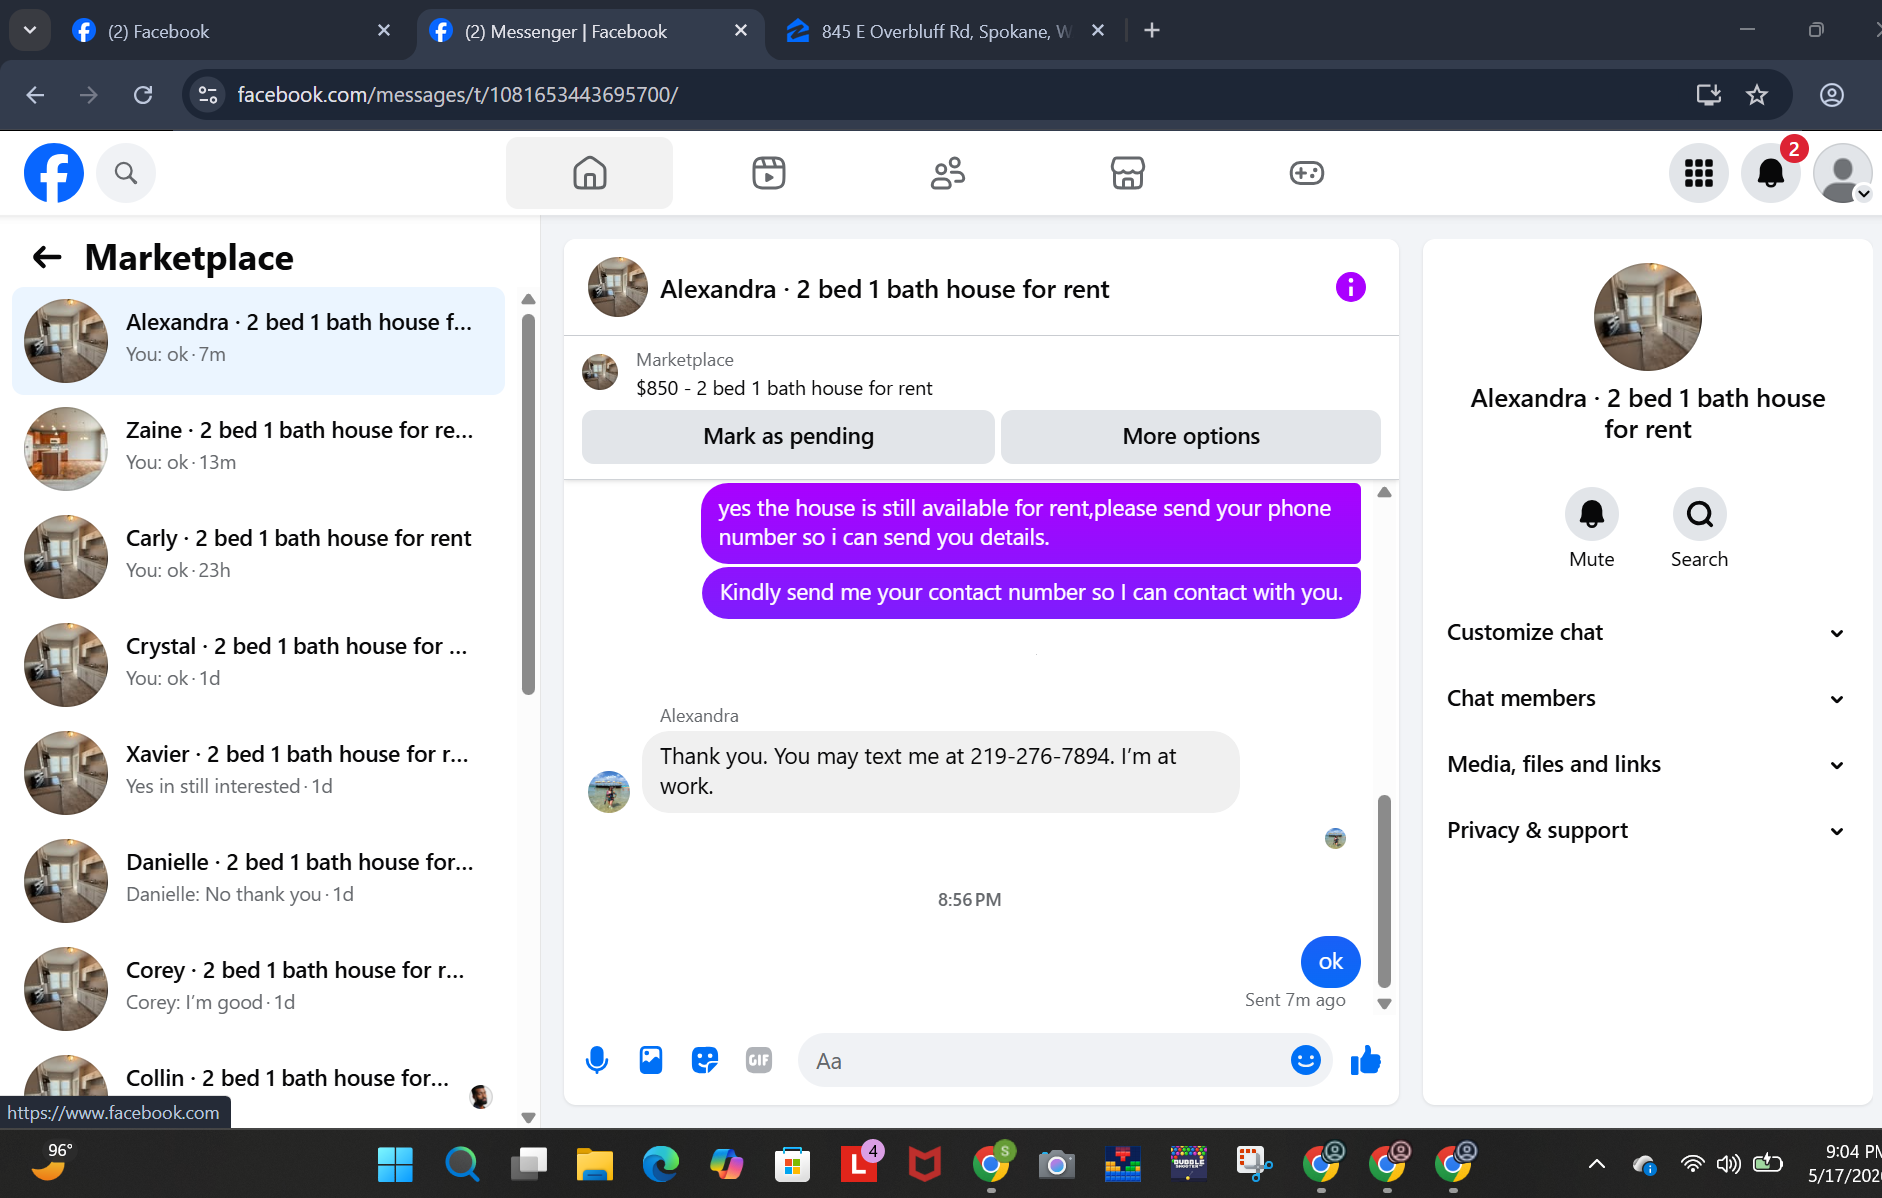Open the Windows Start menu

[x=395, y=1164]
